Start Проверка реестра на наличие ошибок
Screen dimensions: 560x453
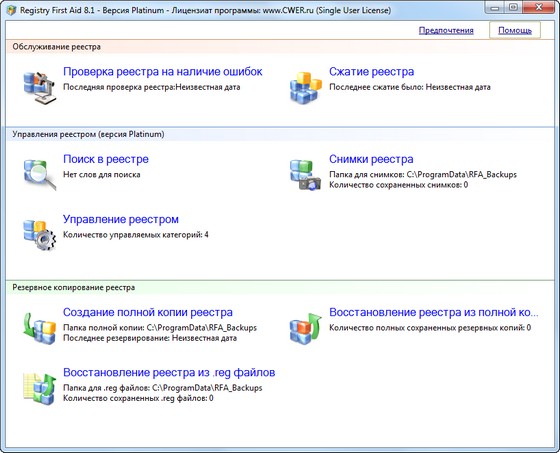(x=162, y=71)
